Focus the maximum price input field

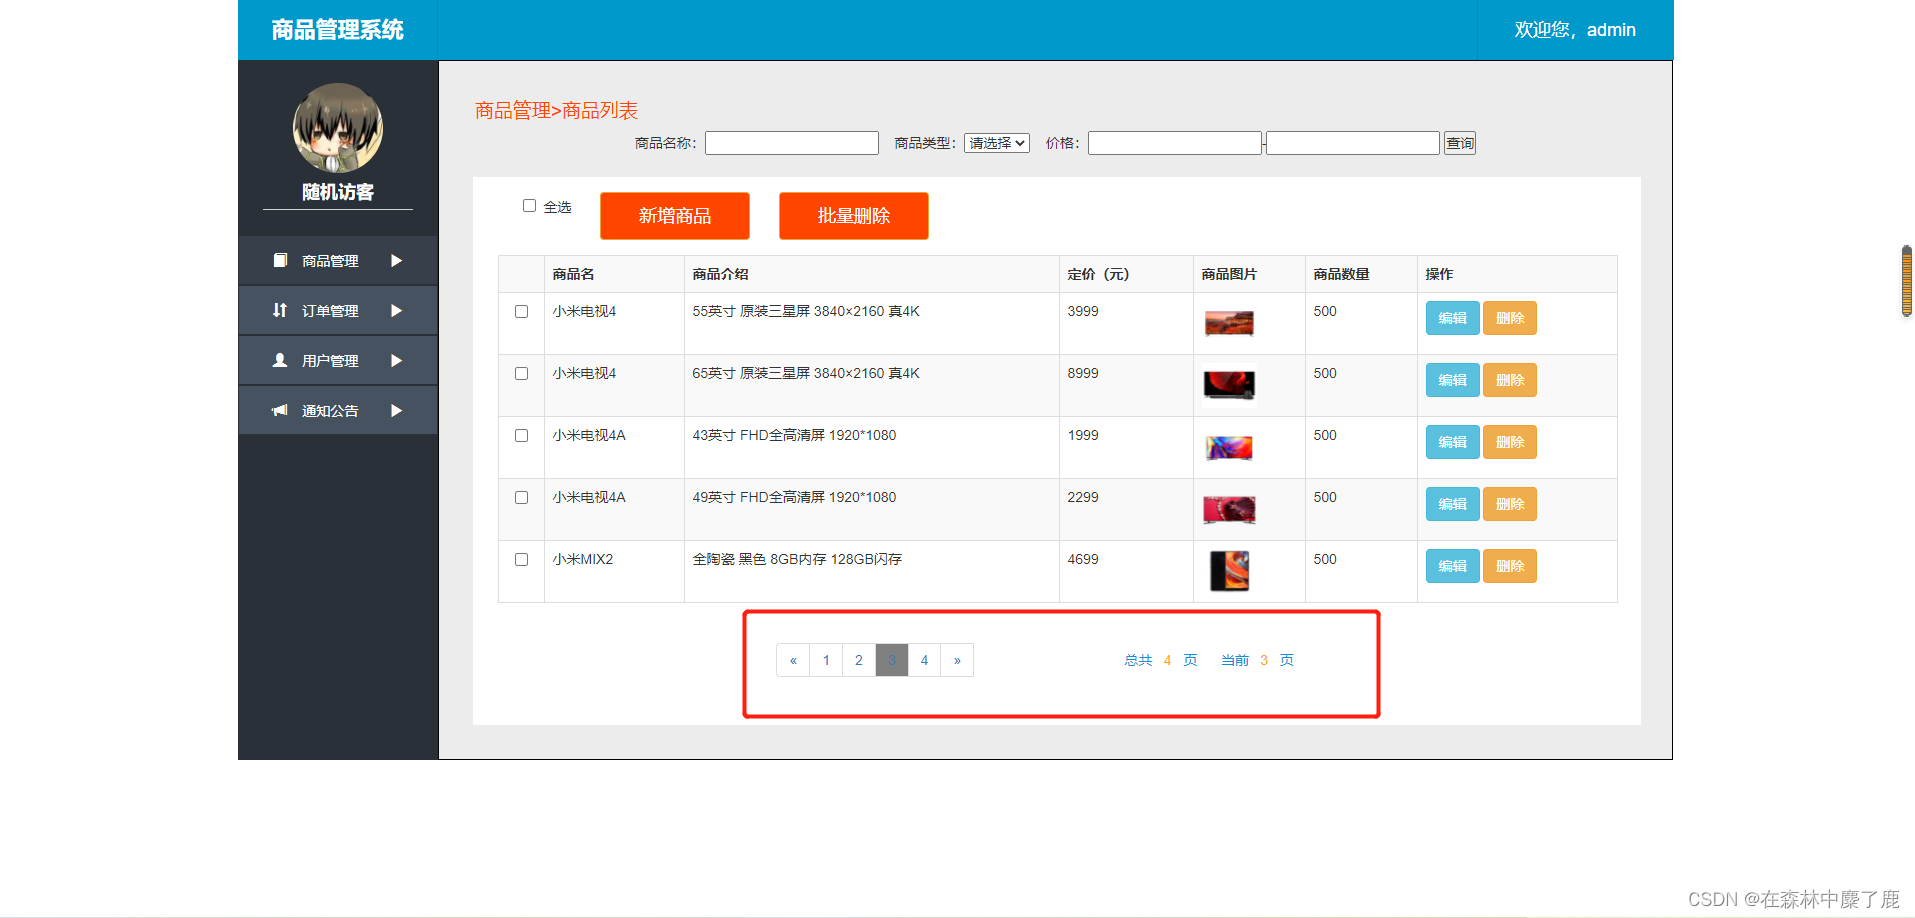(x=1353, y=143)
